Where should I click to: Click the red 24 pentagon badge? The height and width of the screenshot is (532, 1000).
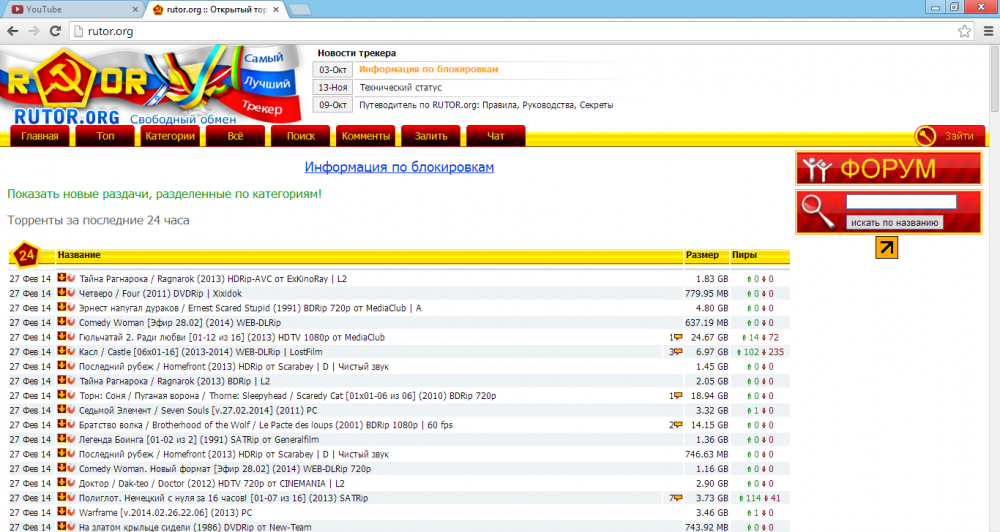(x=26, y=255)
